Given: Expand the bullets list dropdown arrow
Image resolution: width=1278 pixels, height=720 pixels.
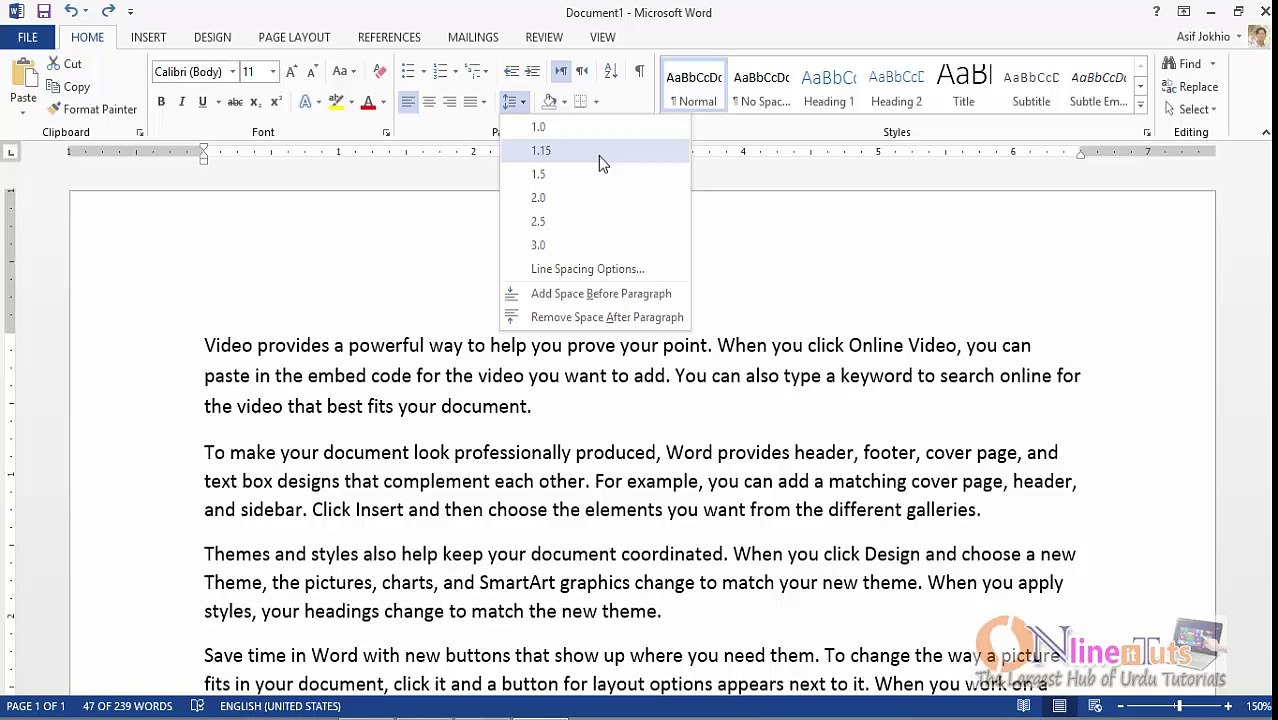Looking at the screenshot, I should point(423,72).
